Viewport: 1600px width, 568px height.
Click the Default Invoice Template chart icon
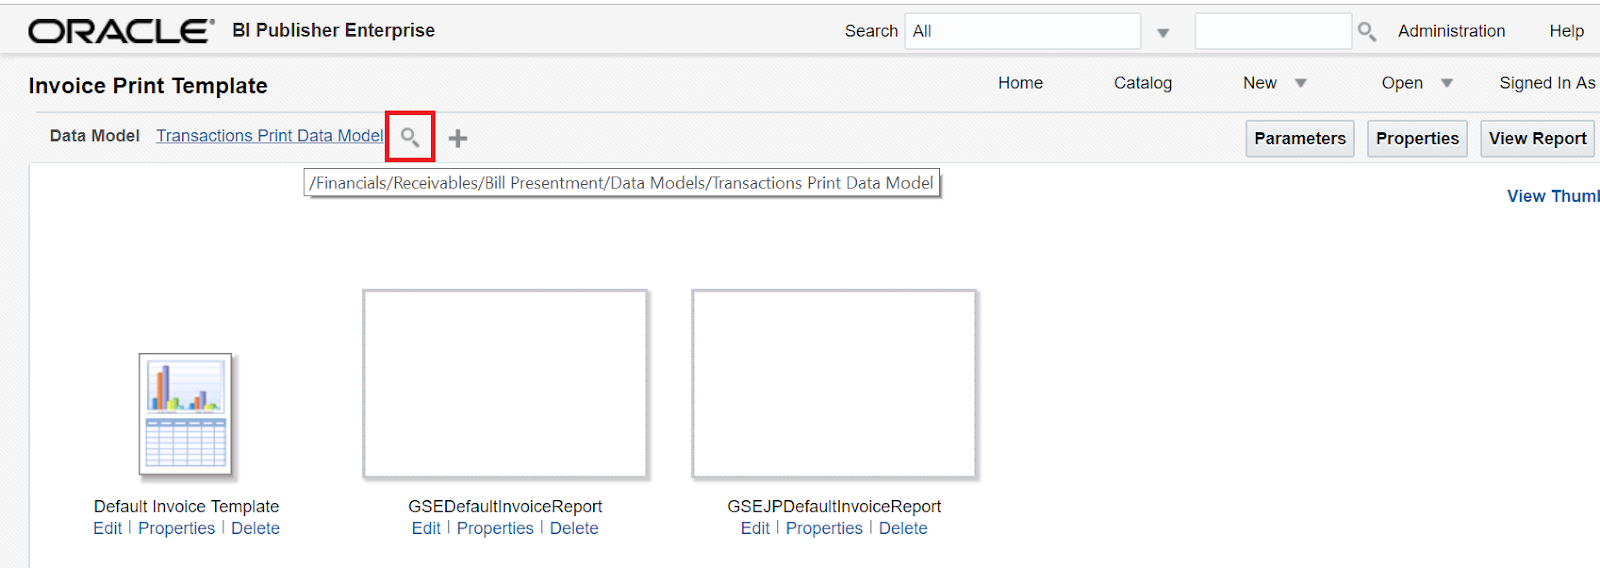(186, 413)
